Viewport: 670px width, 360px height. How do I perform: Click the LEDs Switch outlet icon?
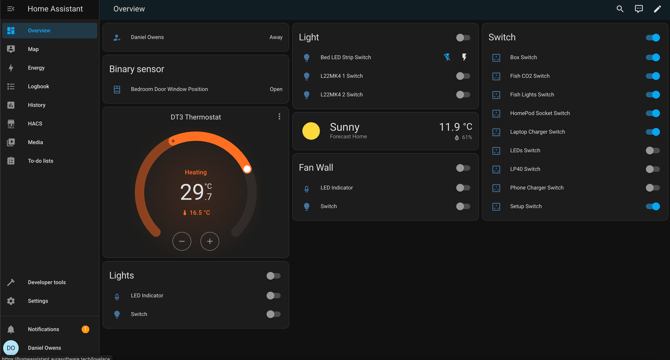tap(496, 151)
